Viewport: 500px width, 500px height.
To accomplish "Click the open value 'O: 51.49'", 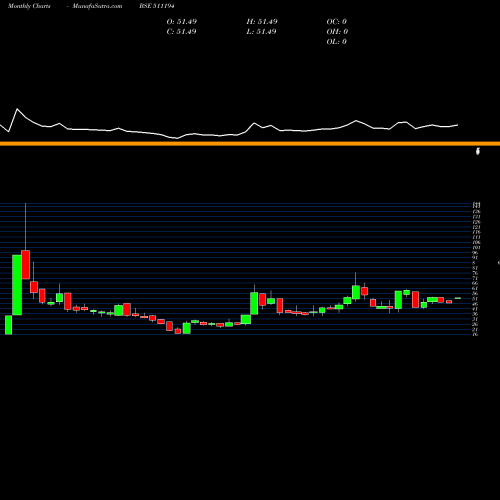I will (182, 22).
